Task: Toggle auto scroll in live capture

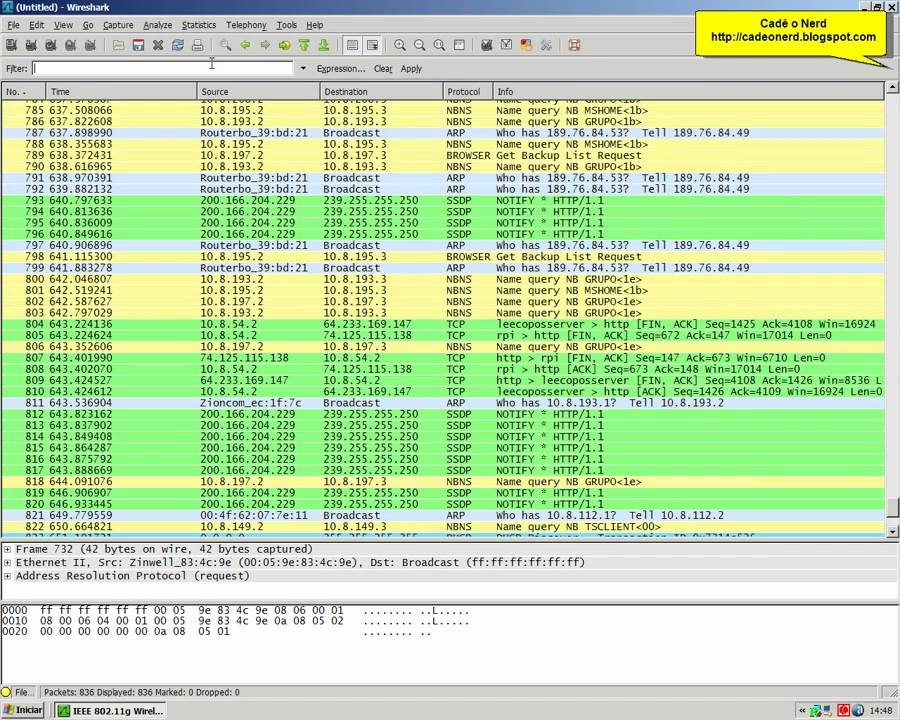Action: pos(372,45)
